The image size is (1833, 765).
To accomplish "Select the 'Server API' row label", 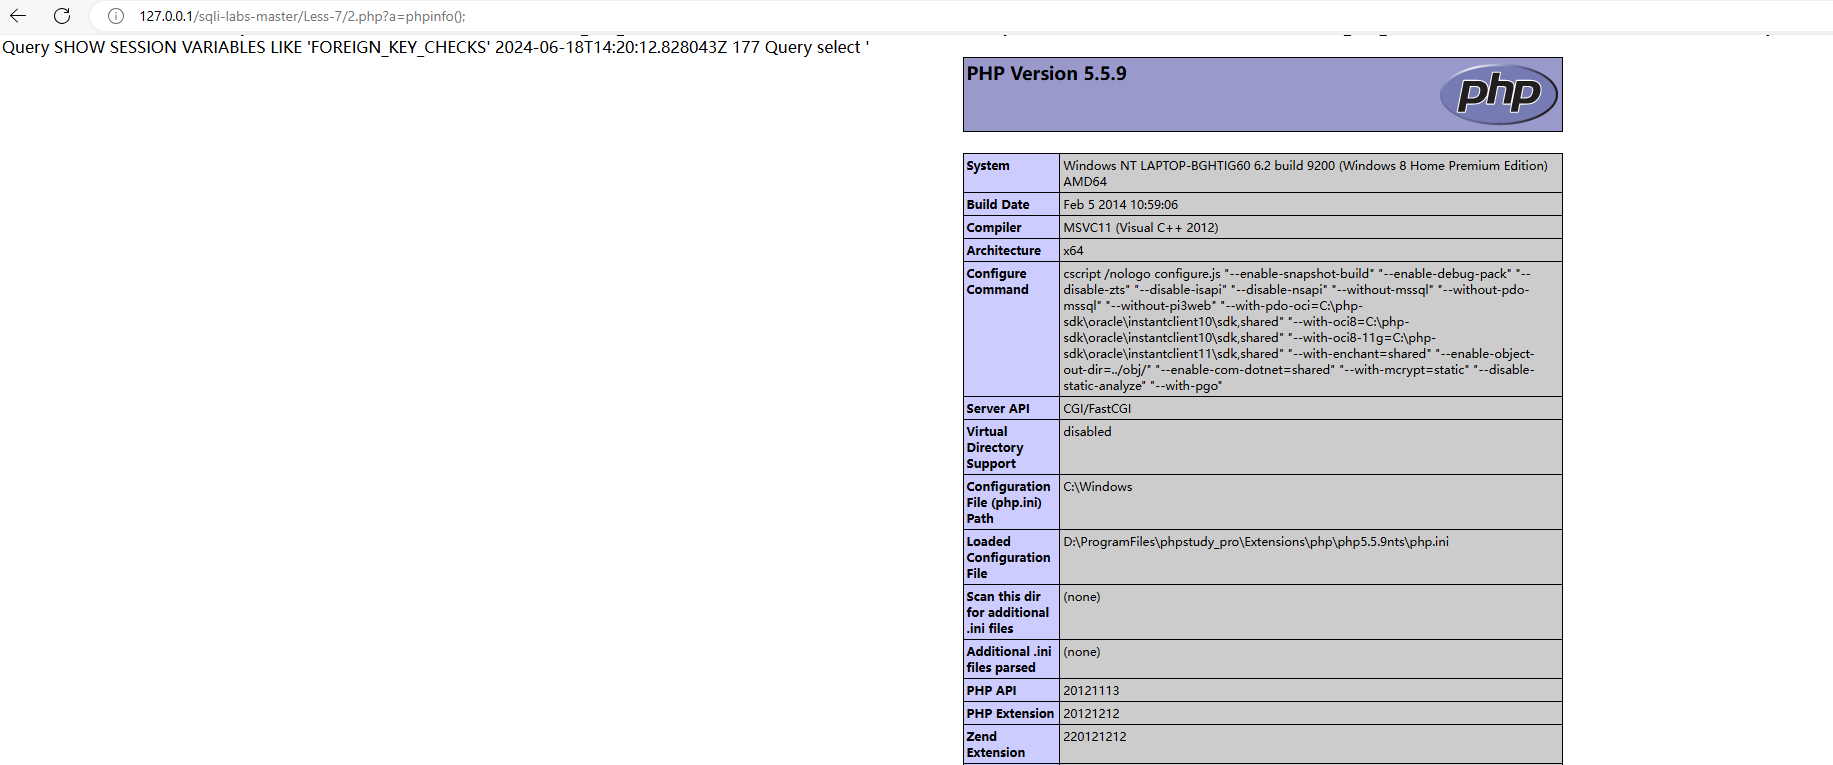I will tap(998, 409).
